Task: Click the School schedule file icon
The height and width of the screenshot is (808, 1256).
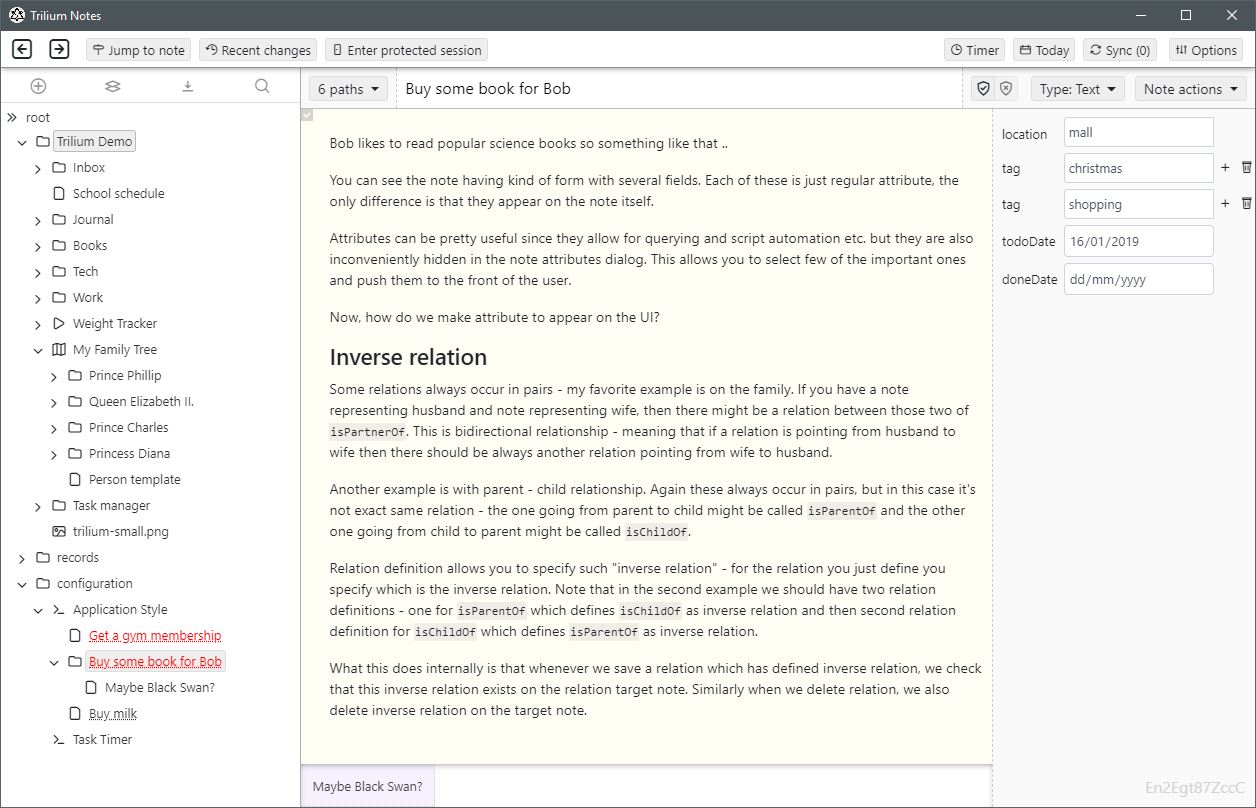Action: click(59, 193)
